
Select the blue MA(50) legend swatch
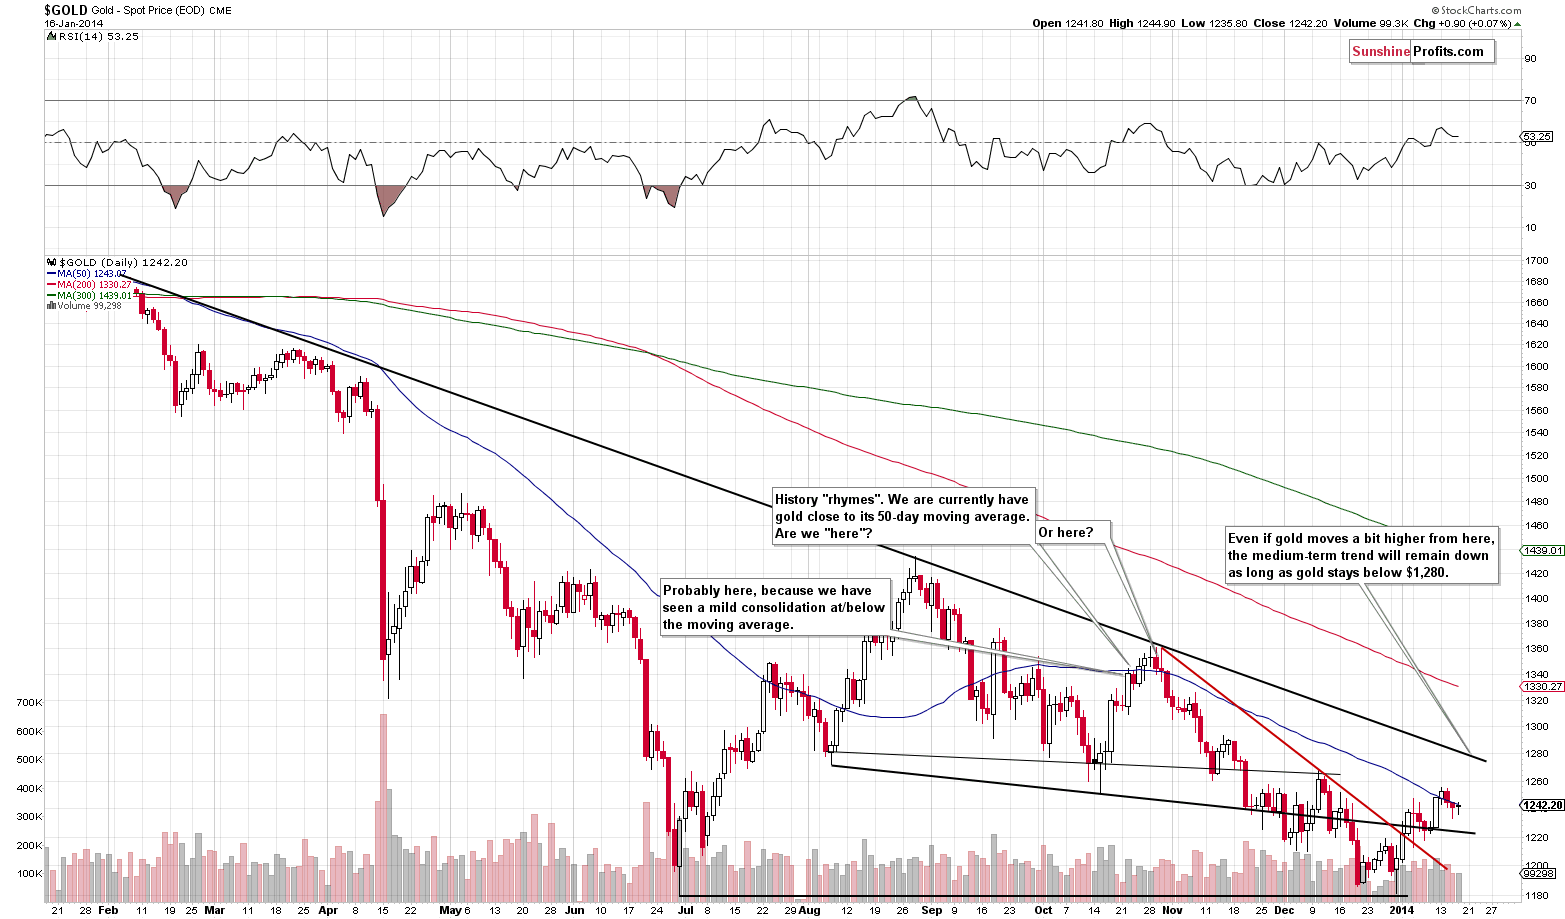[51, 274]
